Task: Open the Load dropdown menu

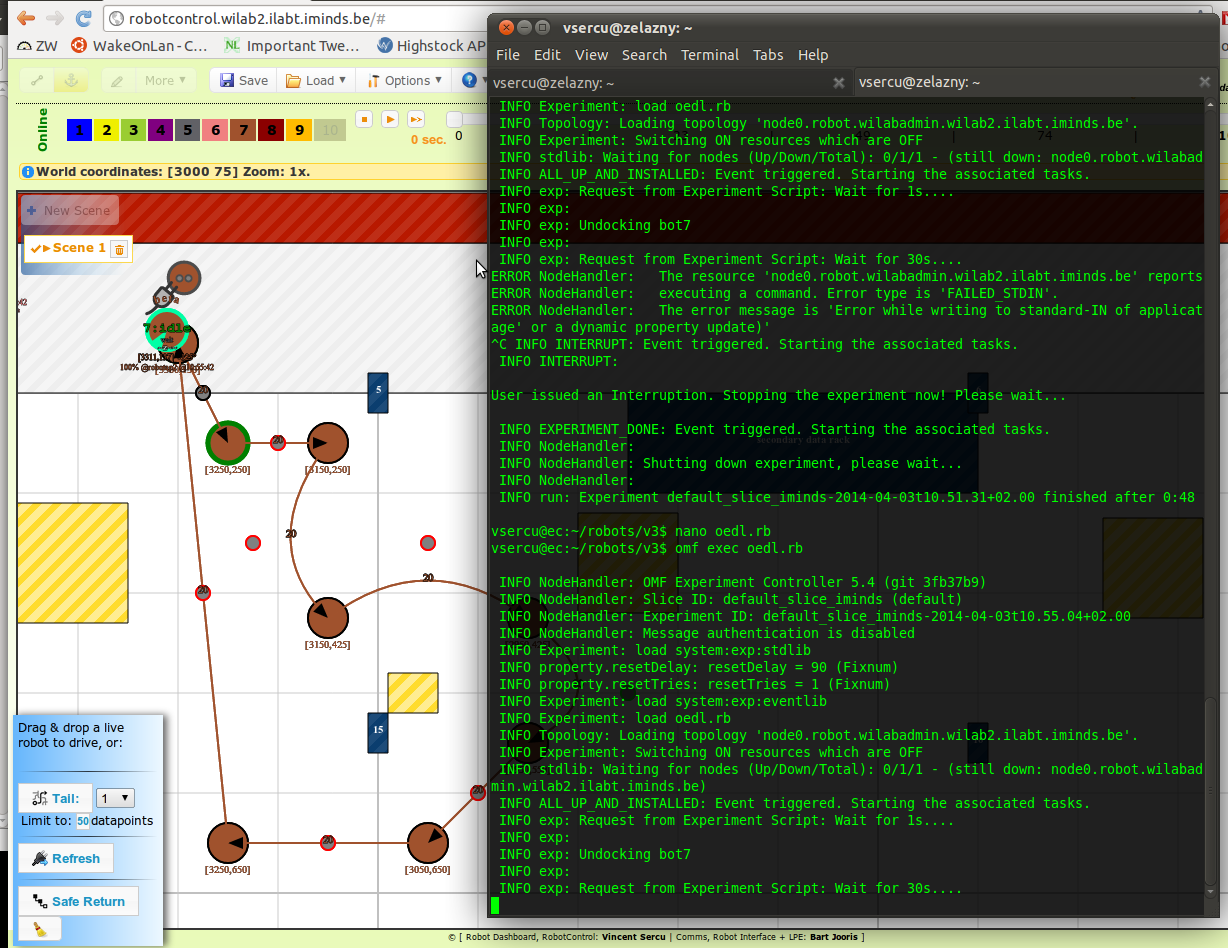Action: click(316, 81)
